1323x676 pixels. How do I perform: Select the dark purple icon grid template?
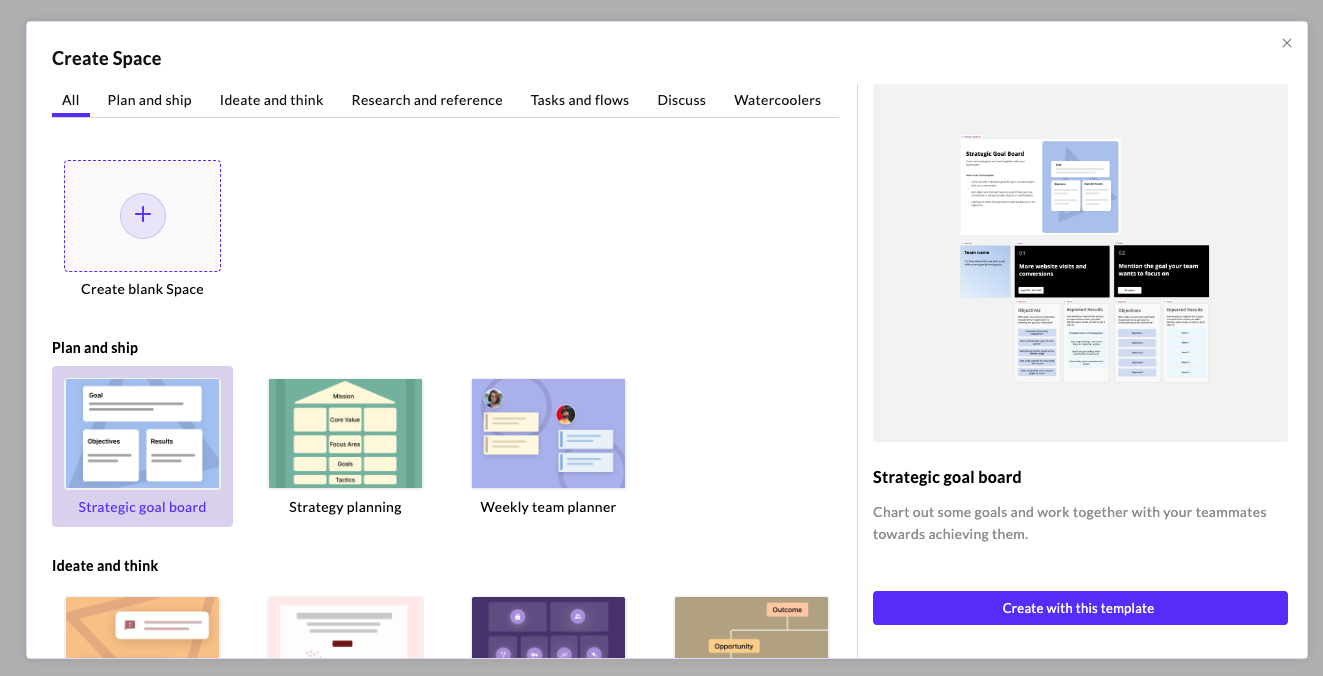(549, 627)
